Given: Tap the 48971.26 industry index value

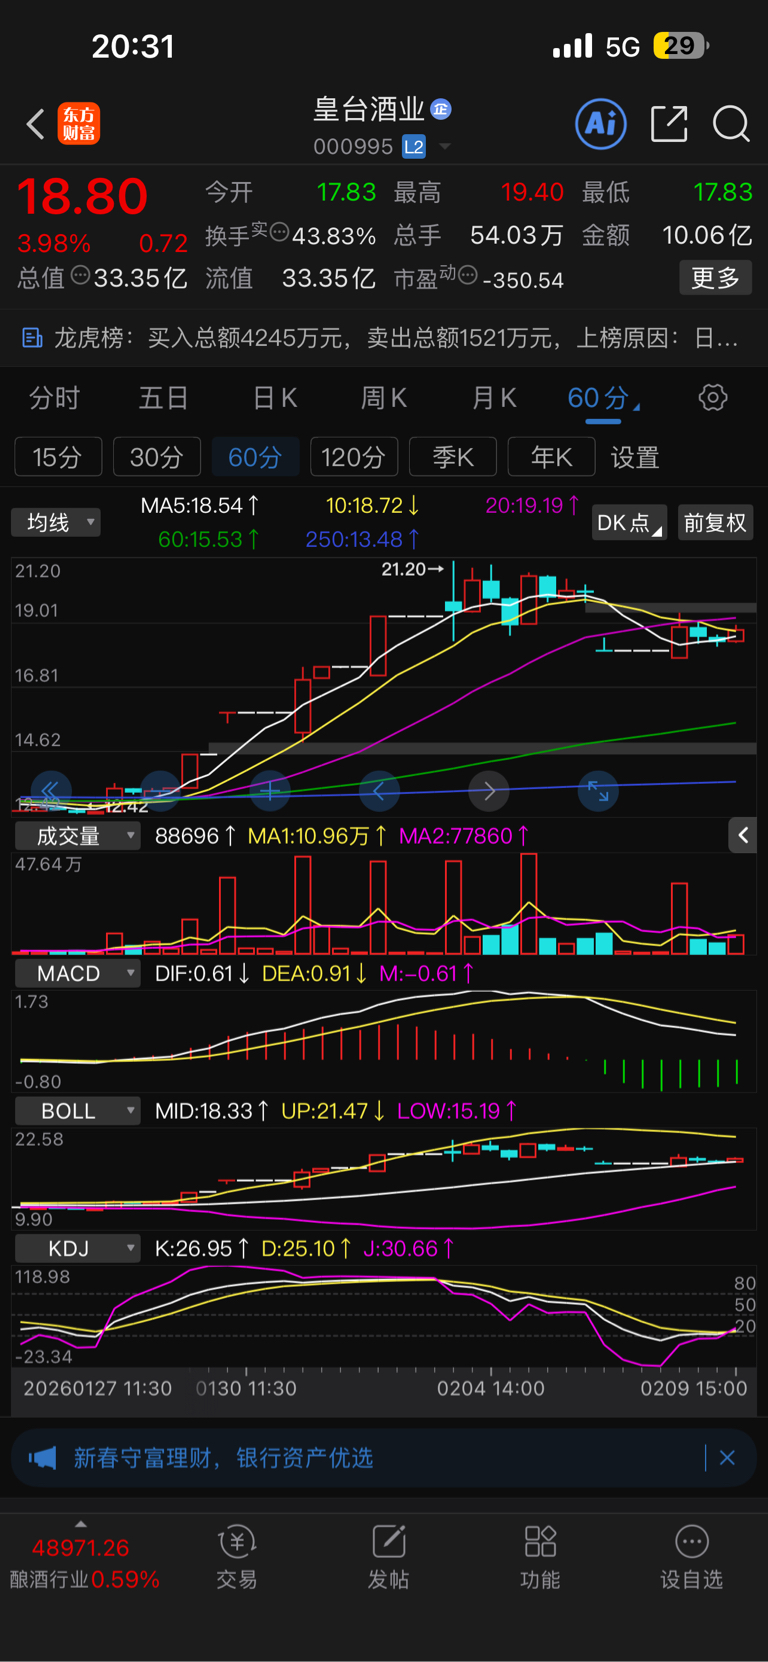Looking at the screenshot, I should pos(80,1548).
